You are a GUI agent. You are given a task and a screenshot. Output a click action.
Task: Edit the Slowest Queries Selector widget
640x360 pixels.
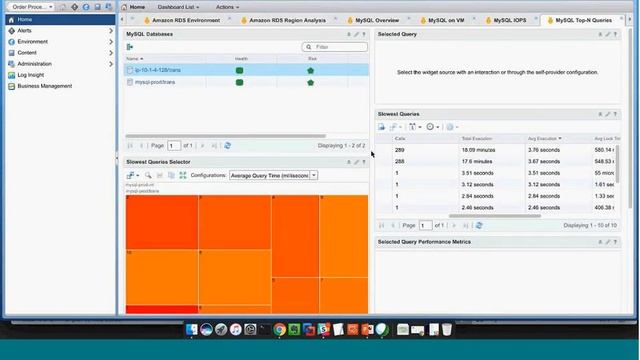point(356,162)
